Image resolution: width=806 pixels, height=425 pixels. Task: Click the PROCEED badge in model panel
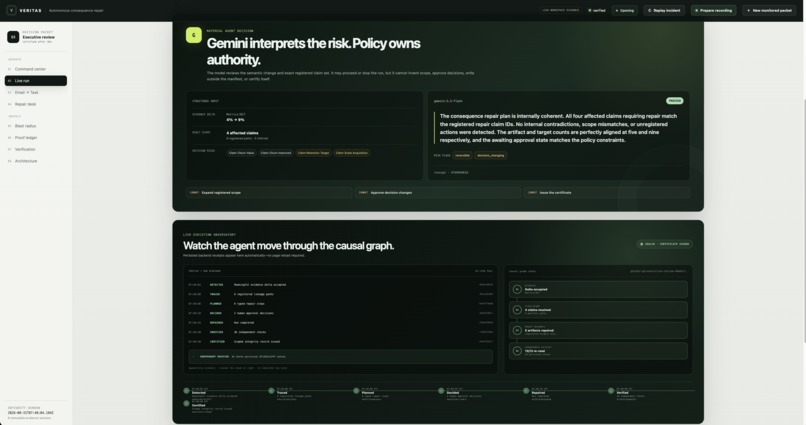click(x=674, y=101)
